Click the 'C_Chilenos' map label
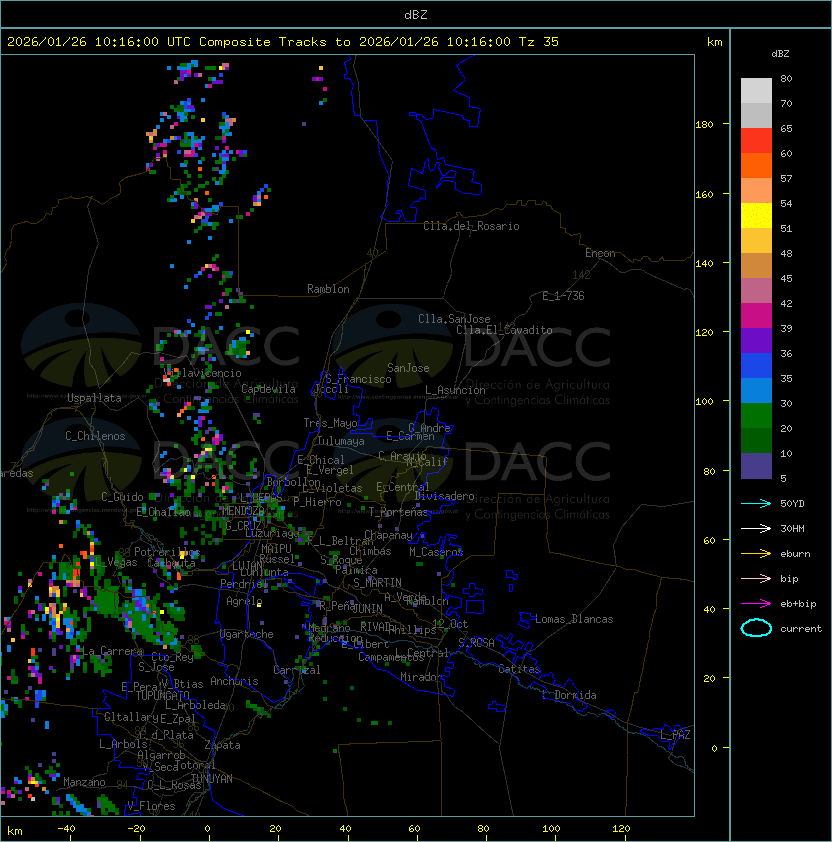The width and height of the screenshot is (832, 842). coord(95,436)
